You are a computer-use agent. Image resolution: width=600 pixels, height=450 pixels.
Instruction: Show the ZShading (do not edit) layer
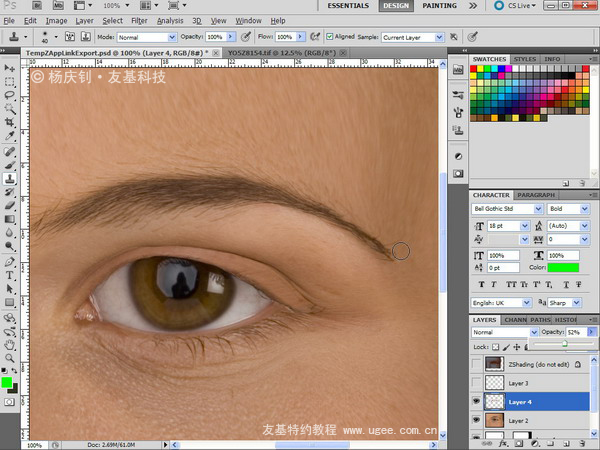coord(476,364)
